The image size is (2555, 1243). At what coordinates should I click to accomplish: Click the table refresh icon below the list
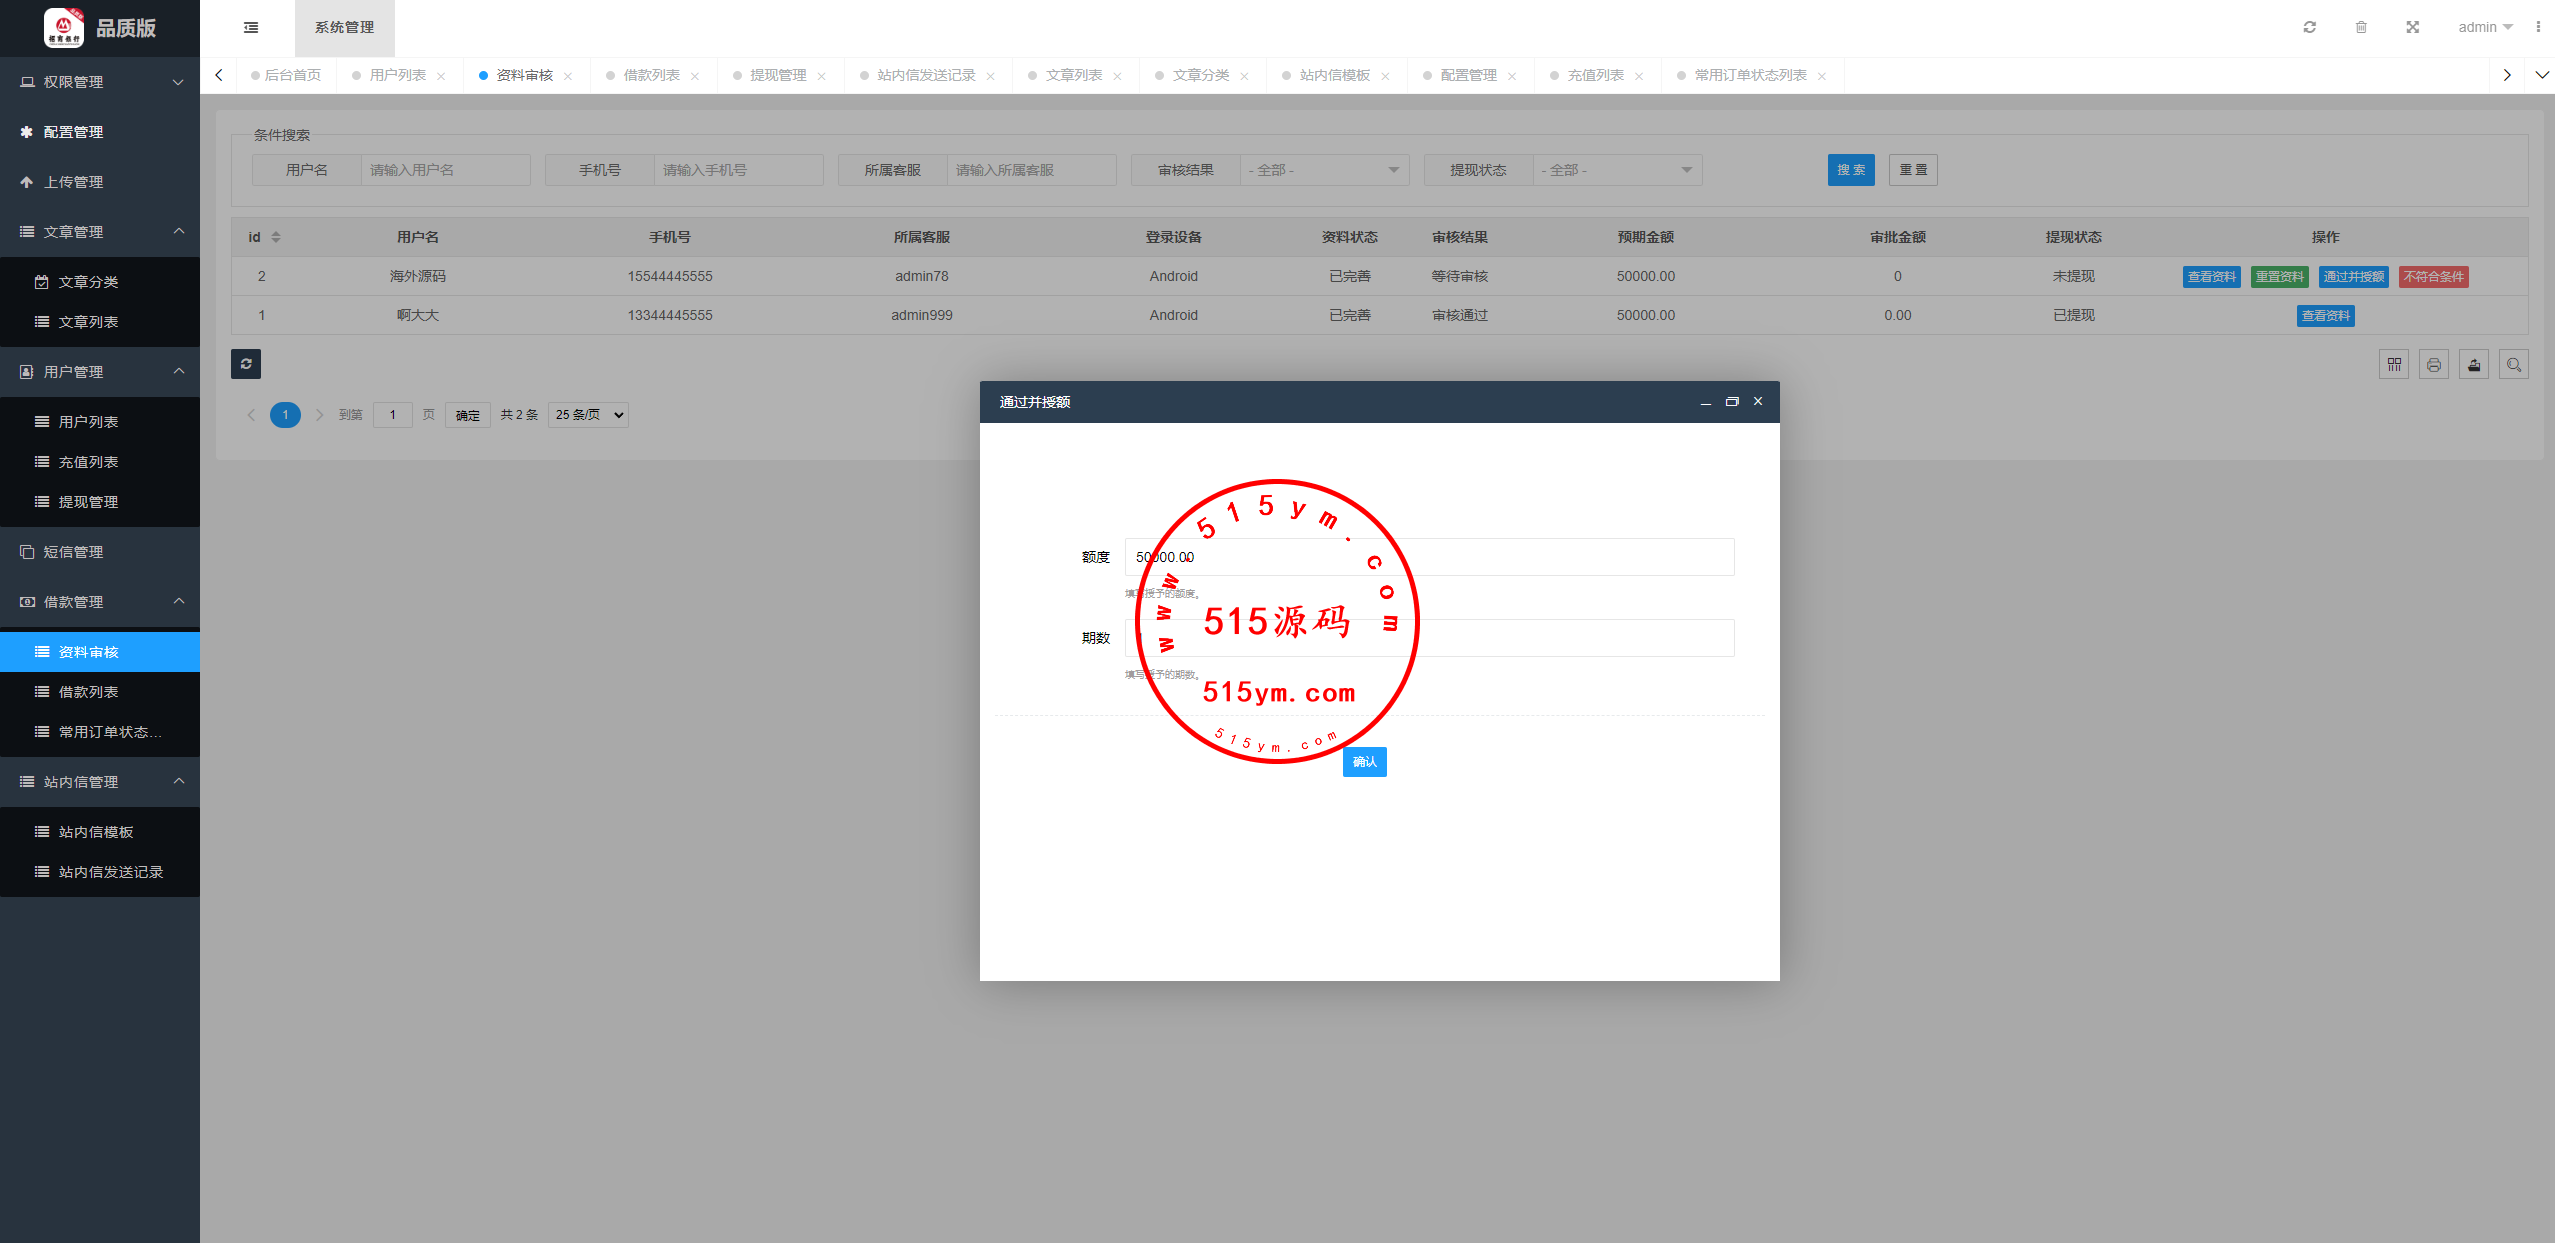pyautogui.click(x=246, y=364)
